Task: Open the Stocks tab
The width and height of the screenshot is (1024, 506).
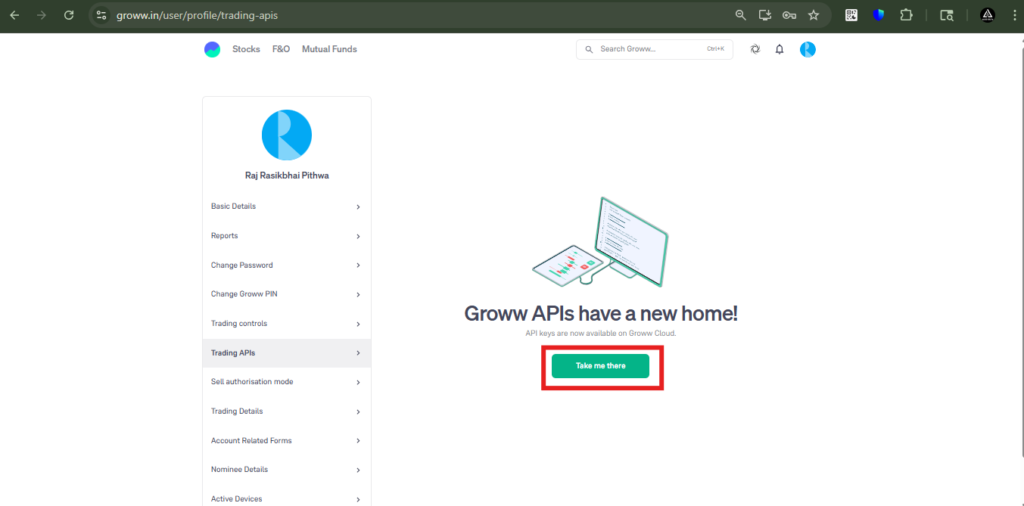Action: tap(246, 49)
